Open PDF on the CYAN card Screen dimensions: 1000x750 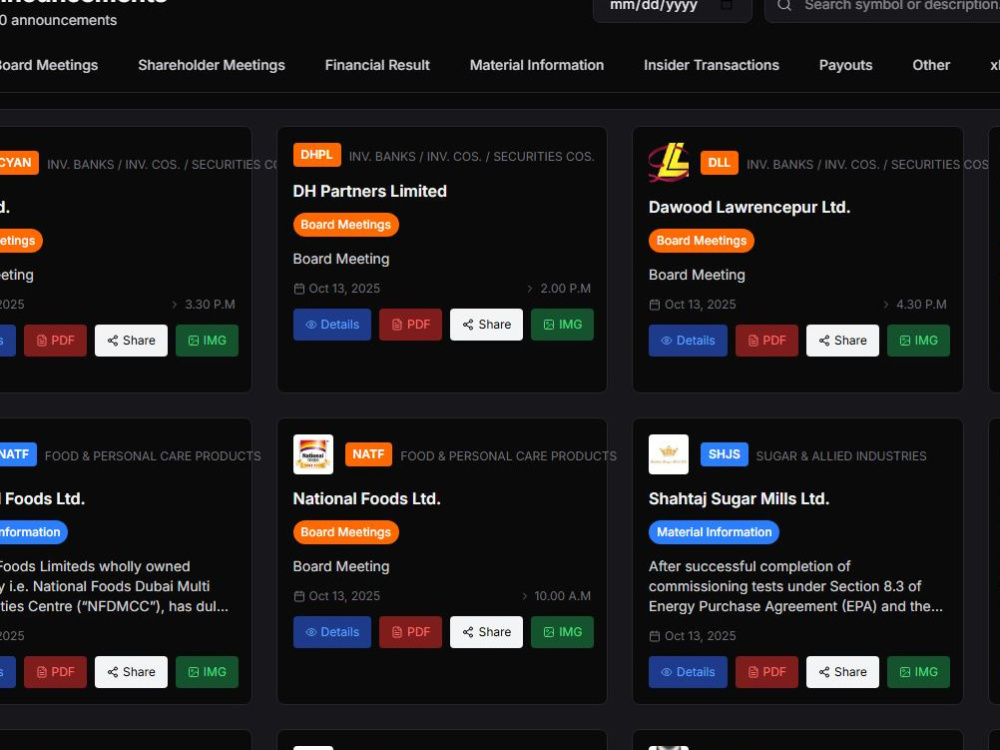tap(55, 341)
